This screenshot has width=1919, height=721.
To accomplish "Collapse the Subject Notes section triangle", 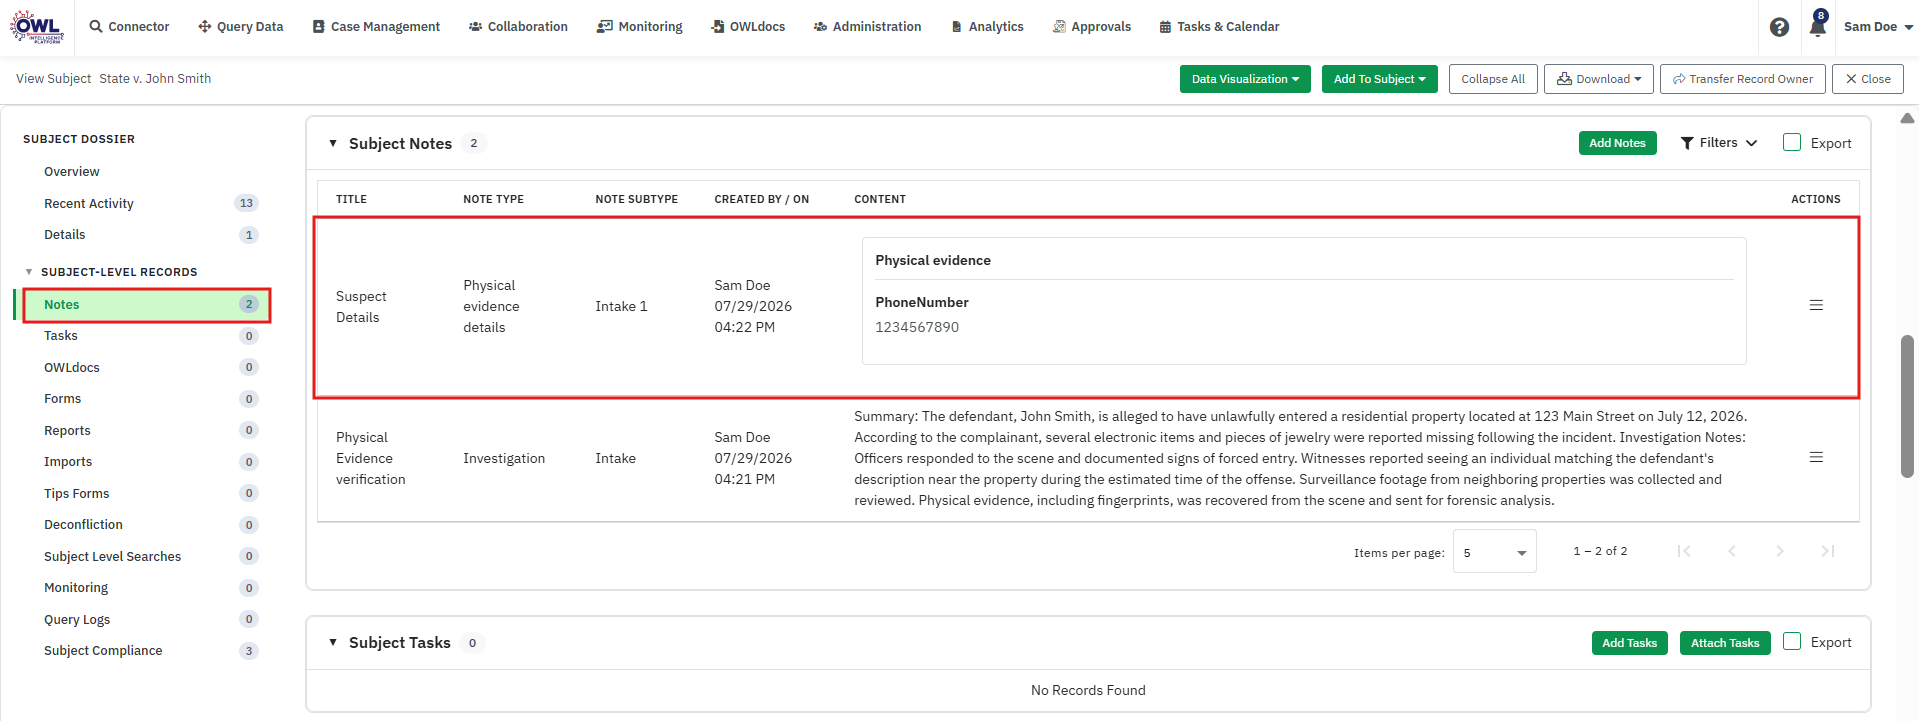I will pos(333,143).
